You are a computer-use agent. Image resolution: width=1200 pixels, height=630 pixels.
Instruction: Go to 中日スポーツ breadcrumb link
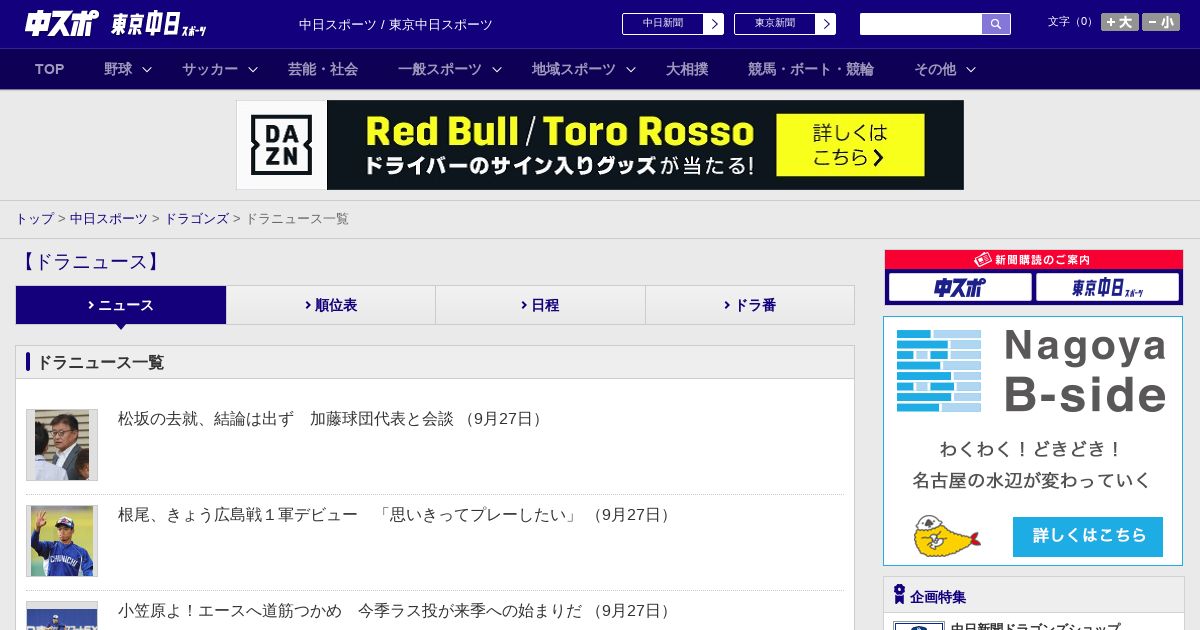click(x=109, y=218)
